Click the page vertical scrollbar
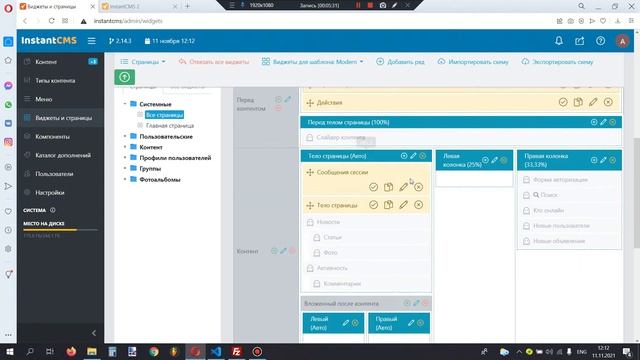 tap(636, 193)
